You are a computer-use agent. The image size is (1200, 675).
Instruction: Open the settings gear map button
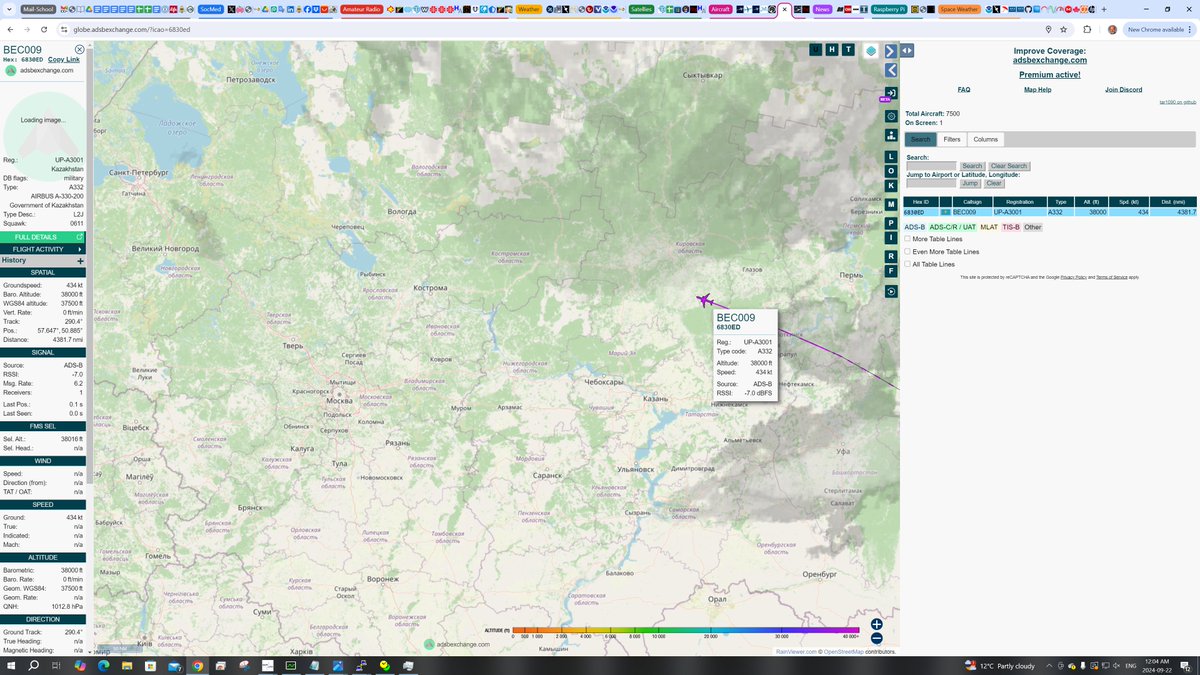890,116
